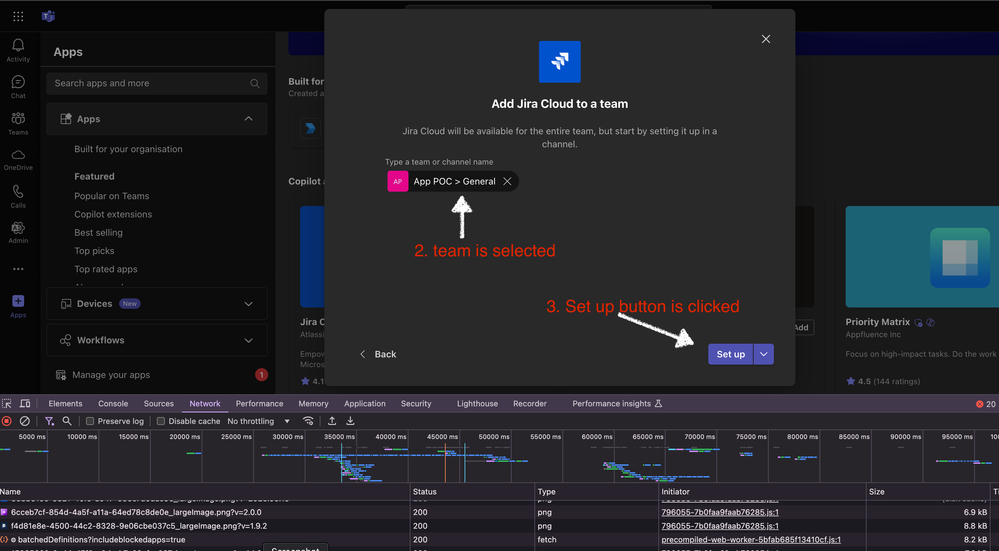Collapse the Apps section chevron

pyautogui.click(x=248, y=119)
